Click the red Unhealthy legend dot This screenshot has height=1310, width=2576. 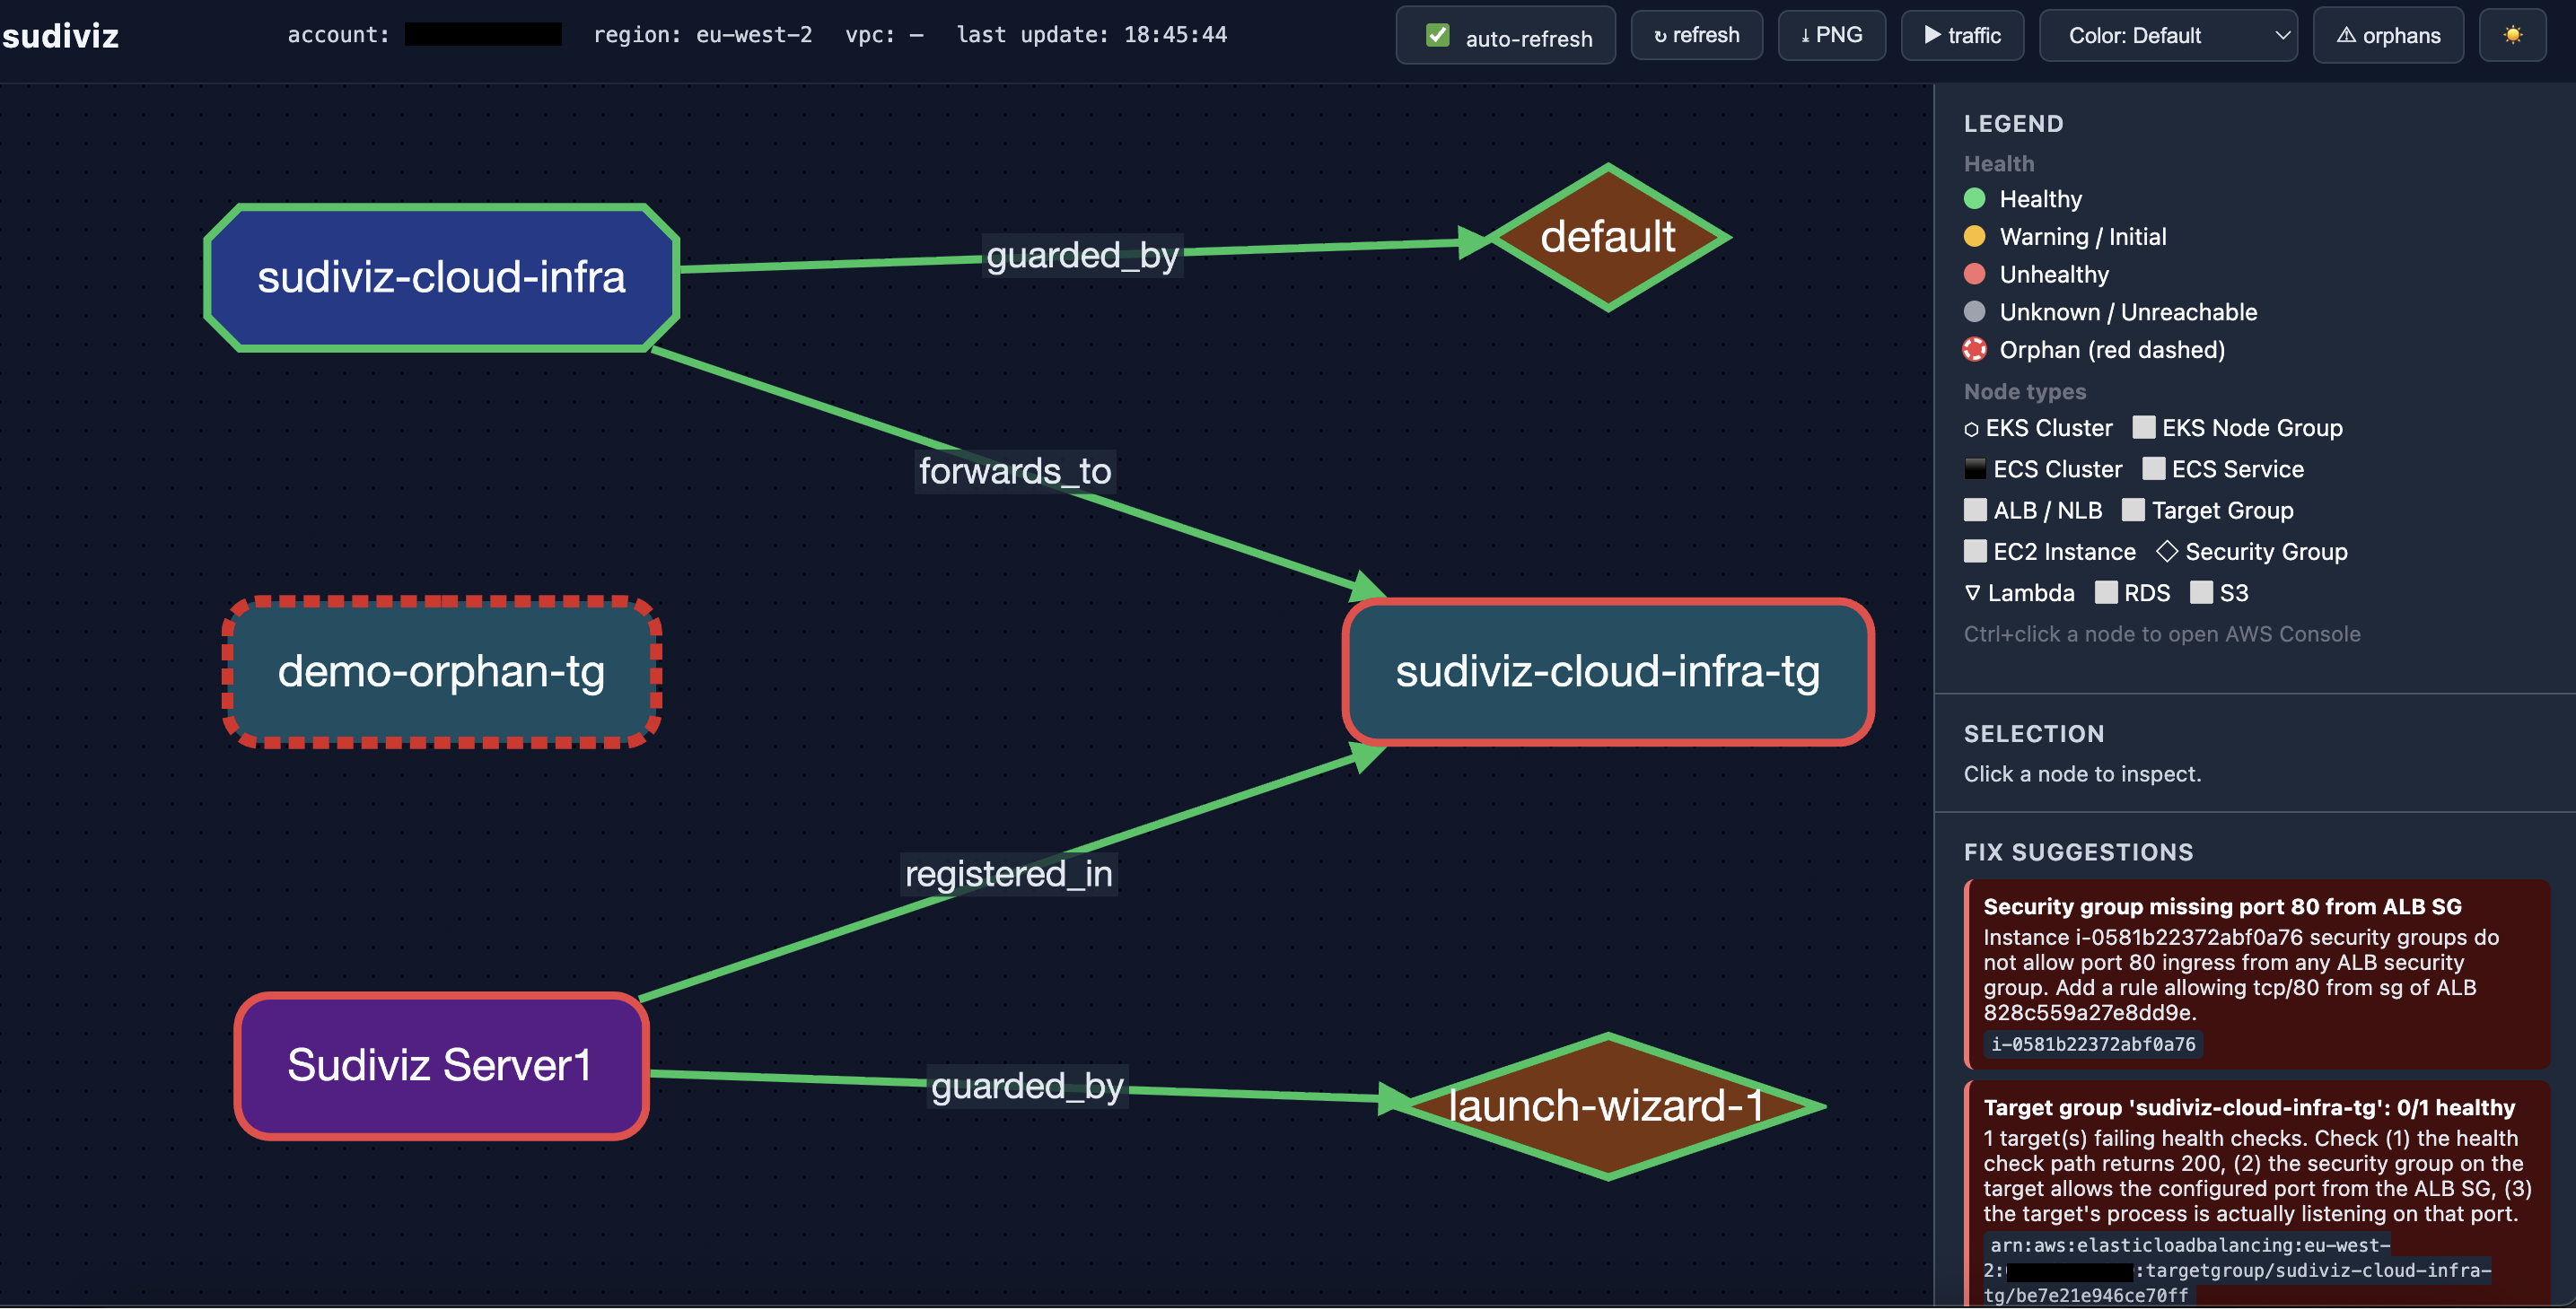1974,275
